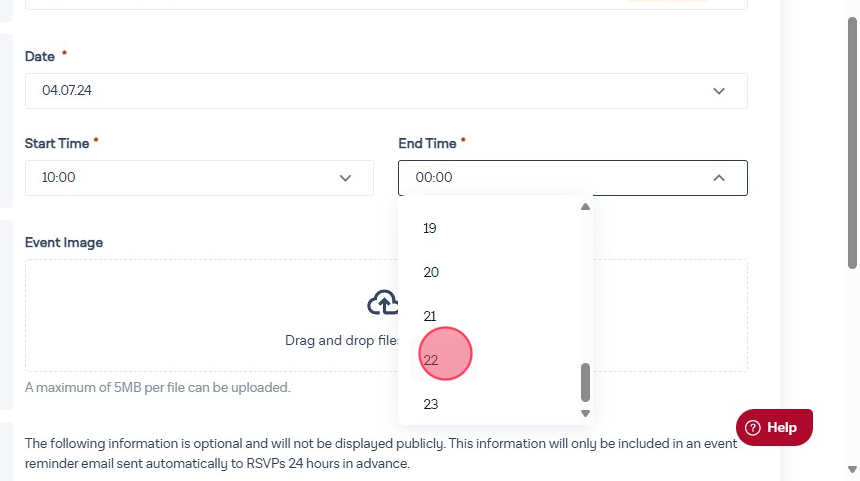Choose 23 as the end hour
The image size is (860, 481).
(x=431, y=404)
